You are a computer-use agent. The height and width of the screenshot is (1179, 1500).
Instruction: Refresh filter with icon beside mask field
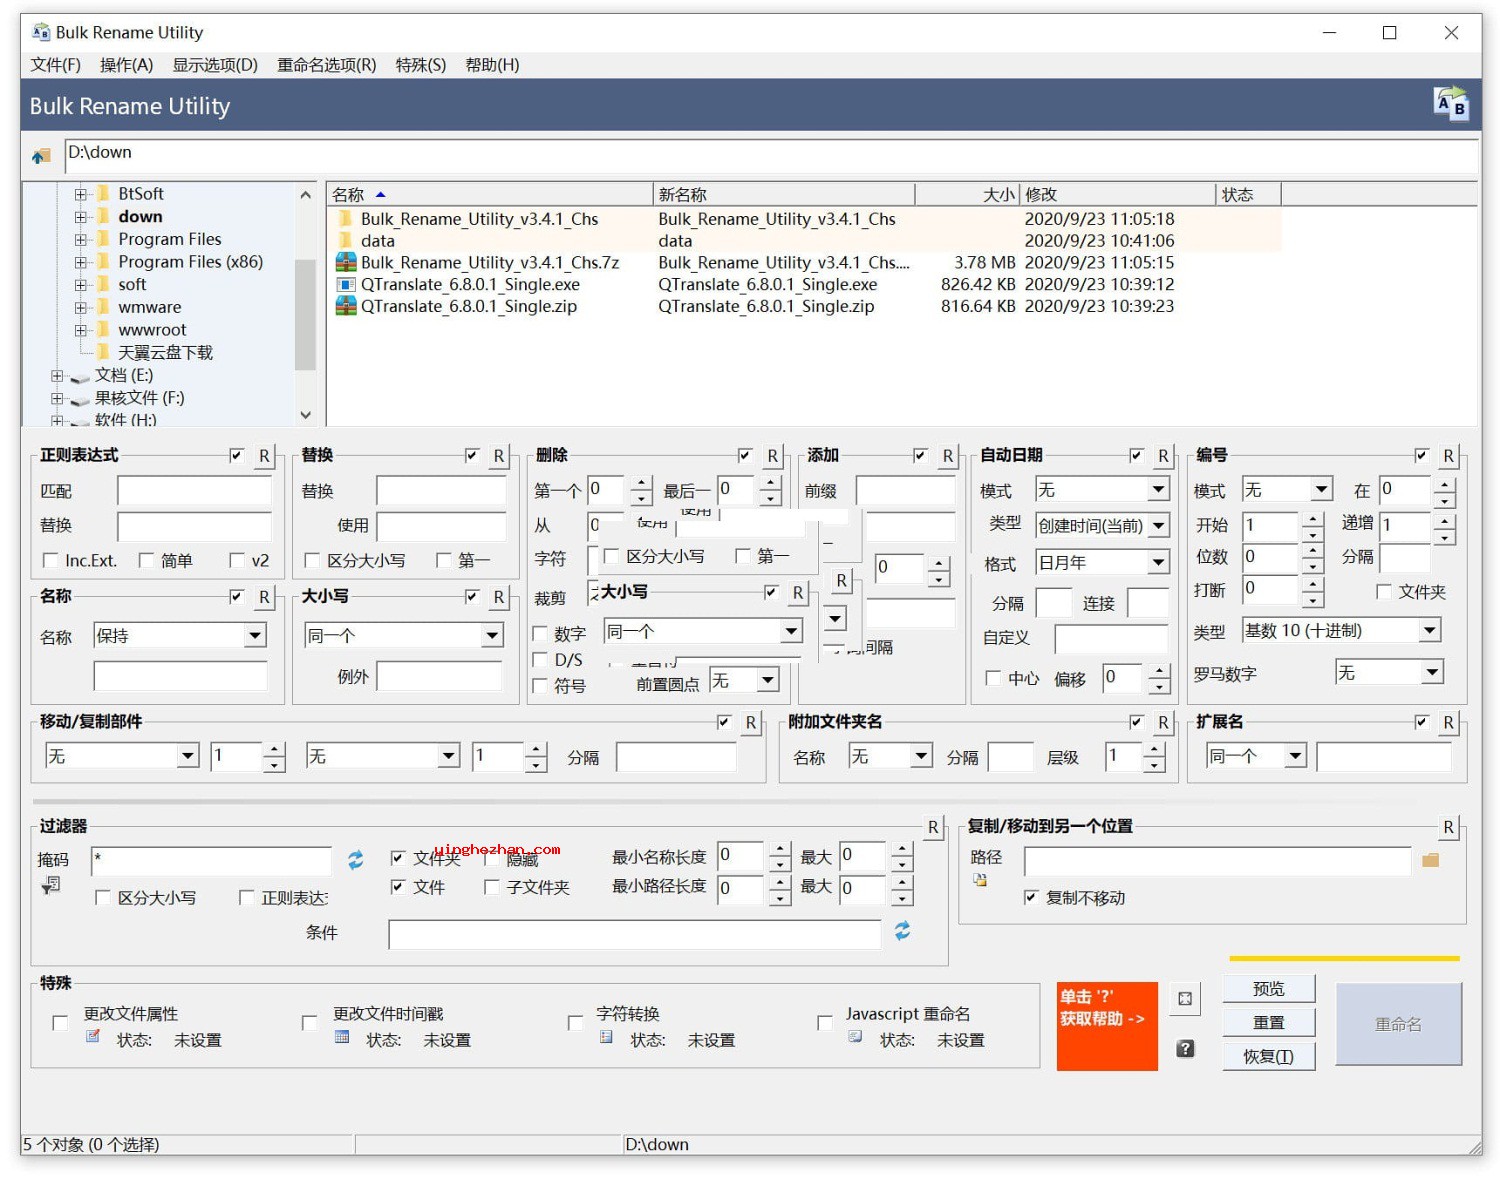(x=355, y=860)
